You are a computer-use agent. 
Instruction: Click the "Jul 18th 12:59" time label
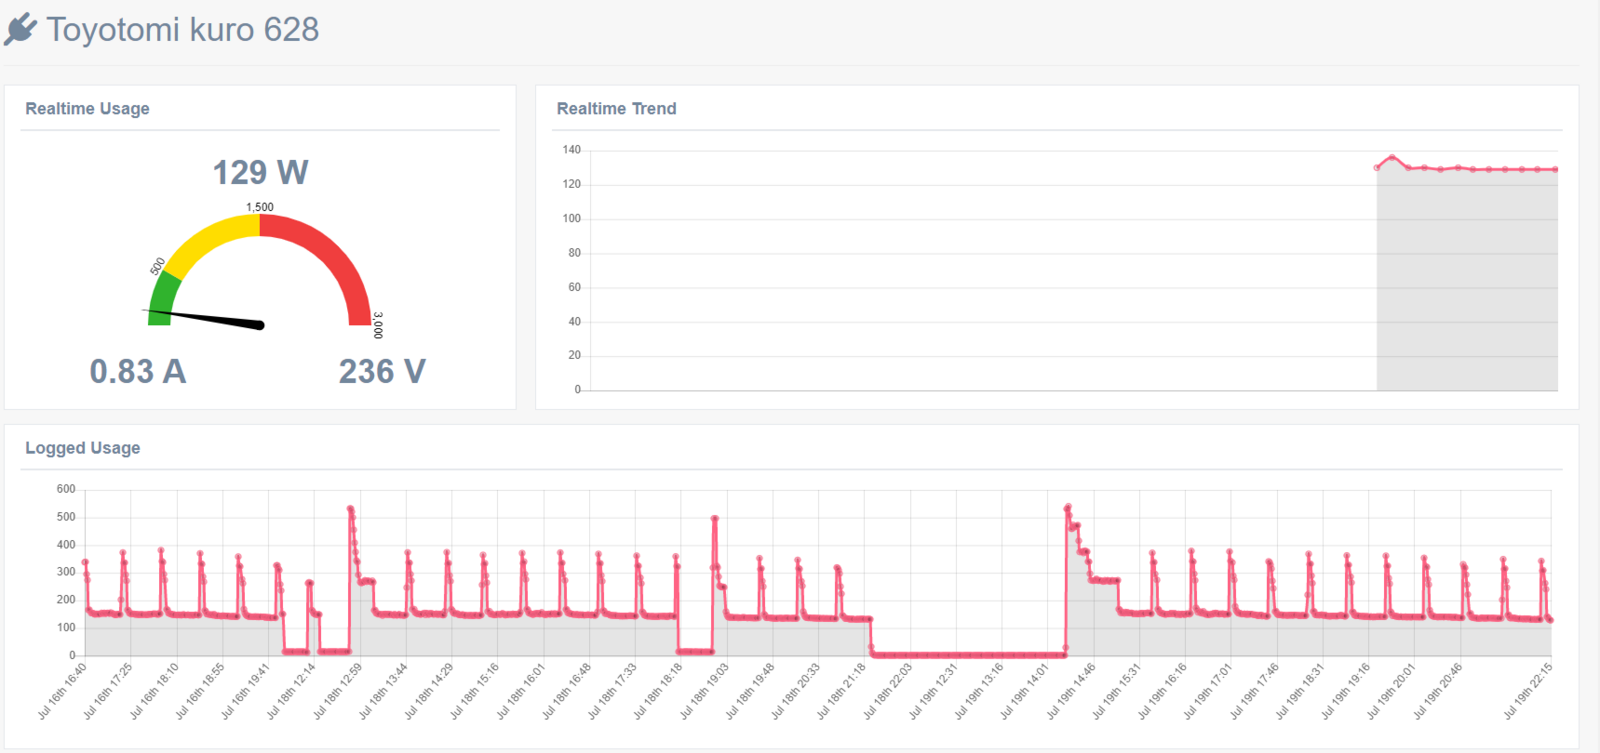337,691
